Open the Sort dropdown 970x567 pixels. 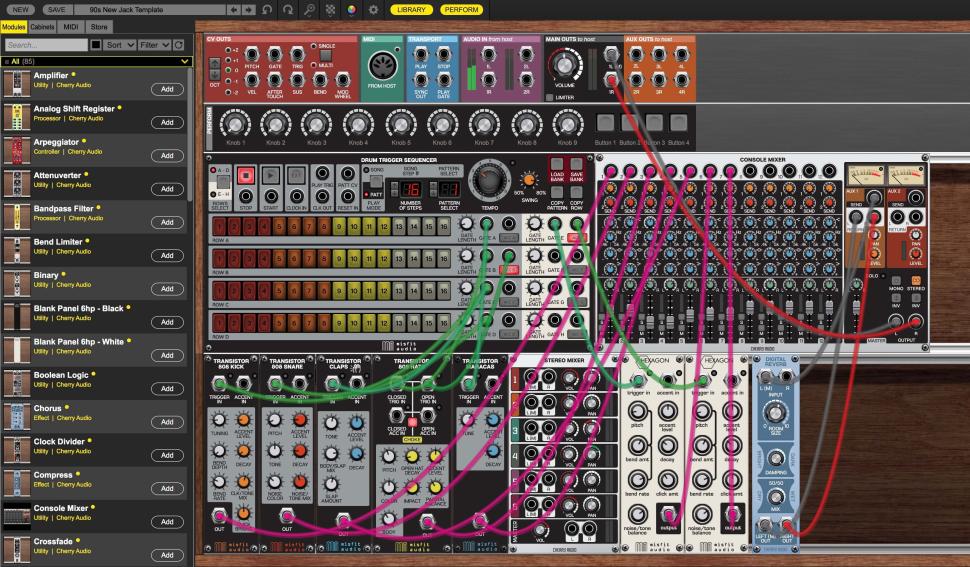(120, 45)
